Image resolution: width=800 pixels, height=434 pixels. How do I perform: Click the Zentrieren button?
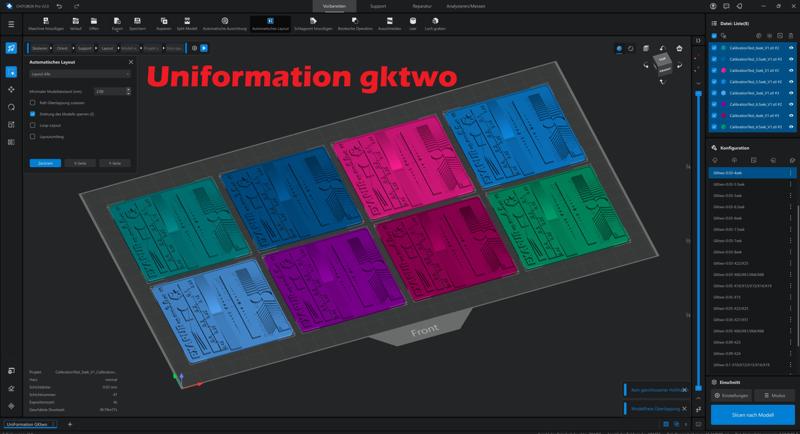tap(44, 162)
